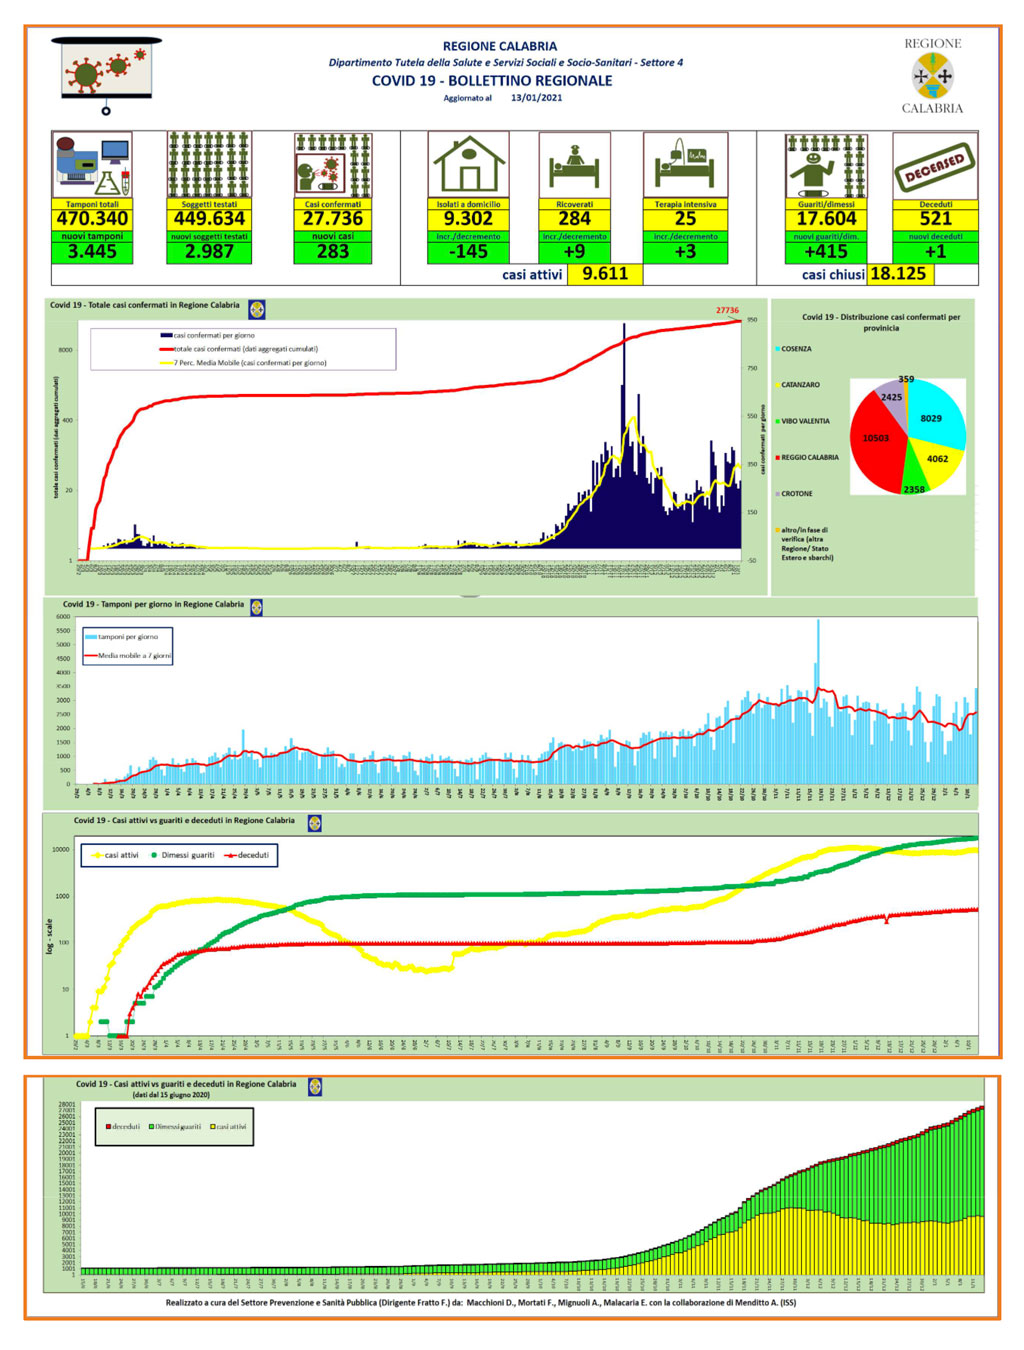Click legend entry 7 Perc. Media Mobile
This screenshot has width=1024, height=1350.
coord(243,363)
